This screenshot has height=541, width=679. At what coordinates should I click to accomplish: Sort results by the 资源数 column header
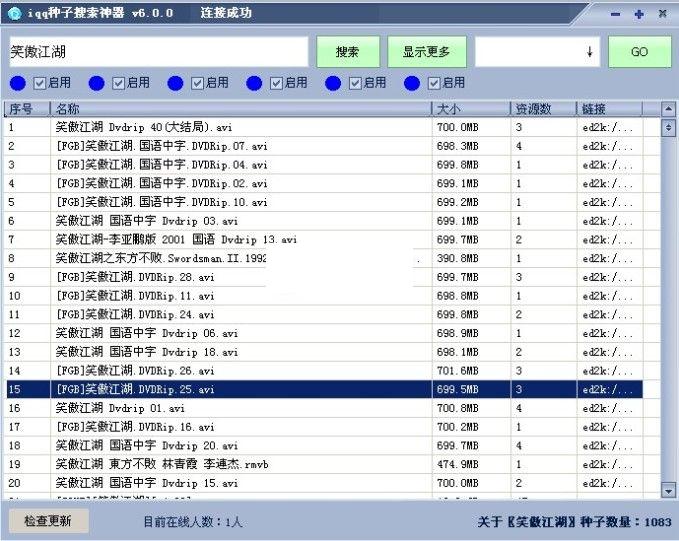coord(543,108)
